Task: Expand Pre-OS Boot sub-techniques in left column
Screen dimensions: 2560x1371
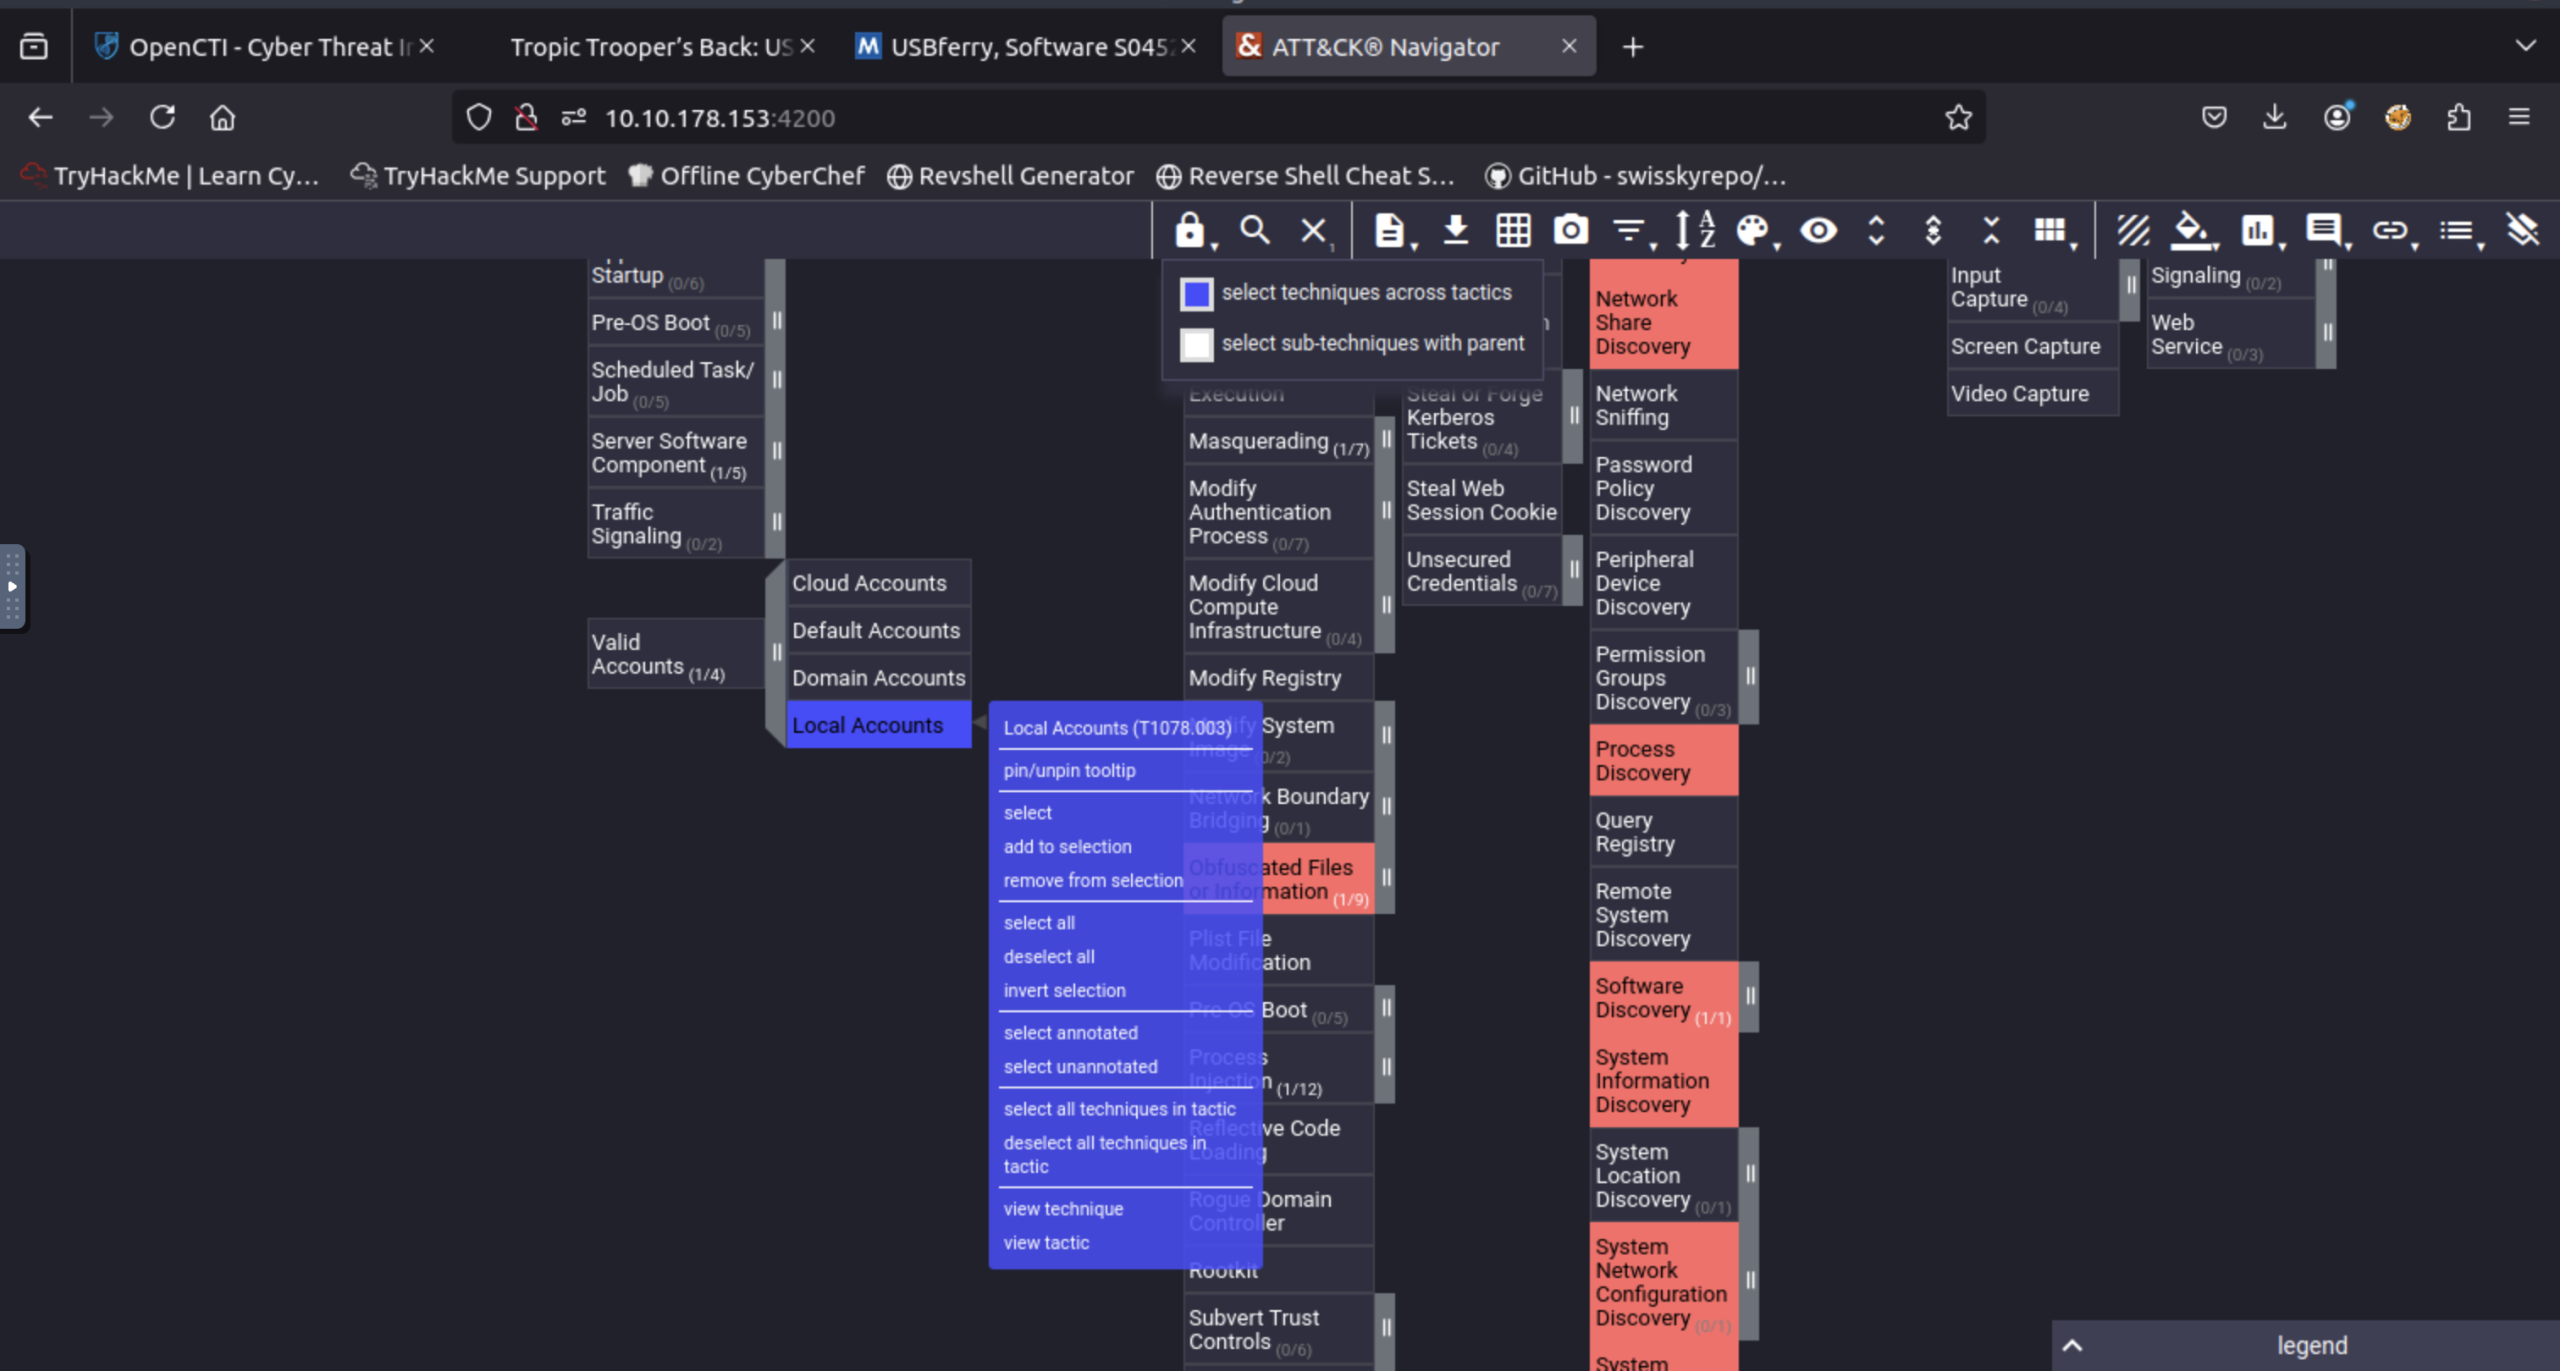Action: 777,321
